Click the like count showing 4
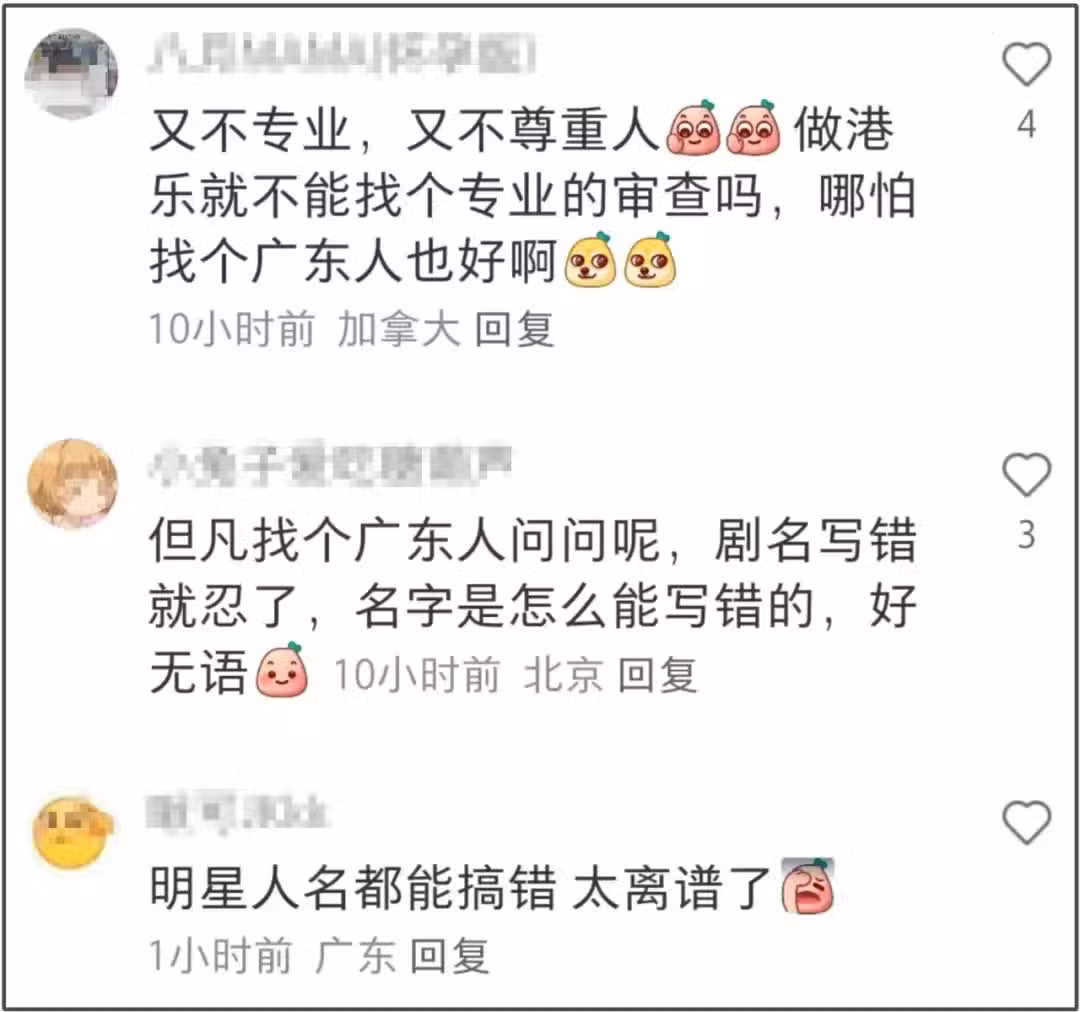 click(x=1026, y=125)
